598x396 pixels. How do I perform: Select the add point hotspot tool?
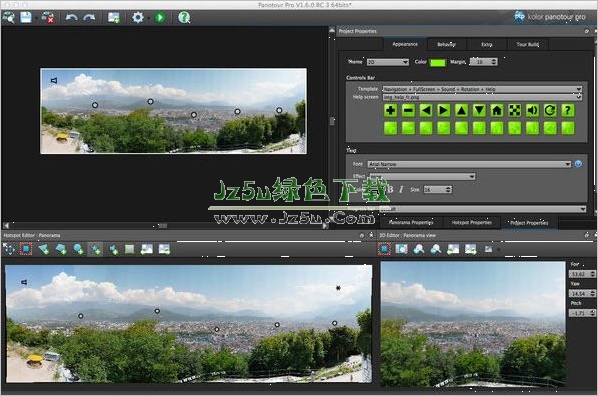[x=95, y=250]
